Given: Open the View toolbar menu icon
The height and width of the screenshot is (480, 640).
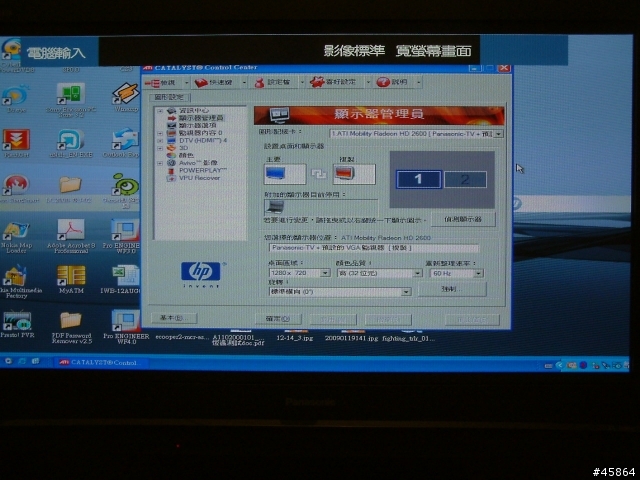Looking at the screenshot, I should pos(152,83).
